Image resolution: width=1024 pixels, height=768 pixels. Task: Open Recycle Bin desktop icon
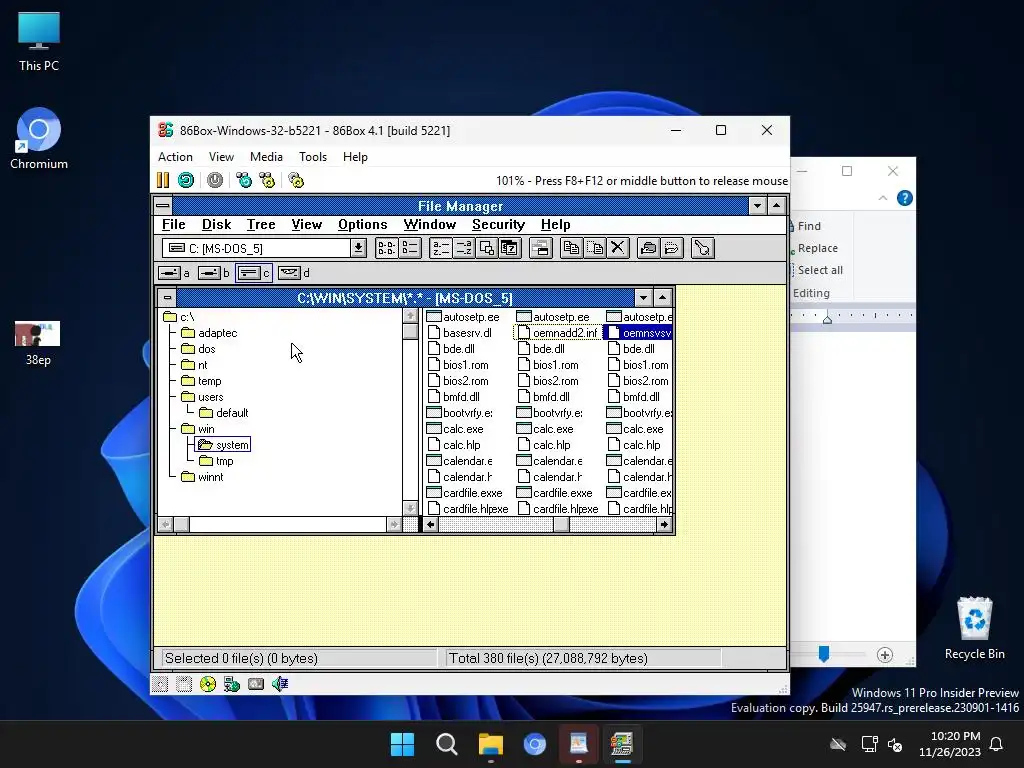(974, 628)
